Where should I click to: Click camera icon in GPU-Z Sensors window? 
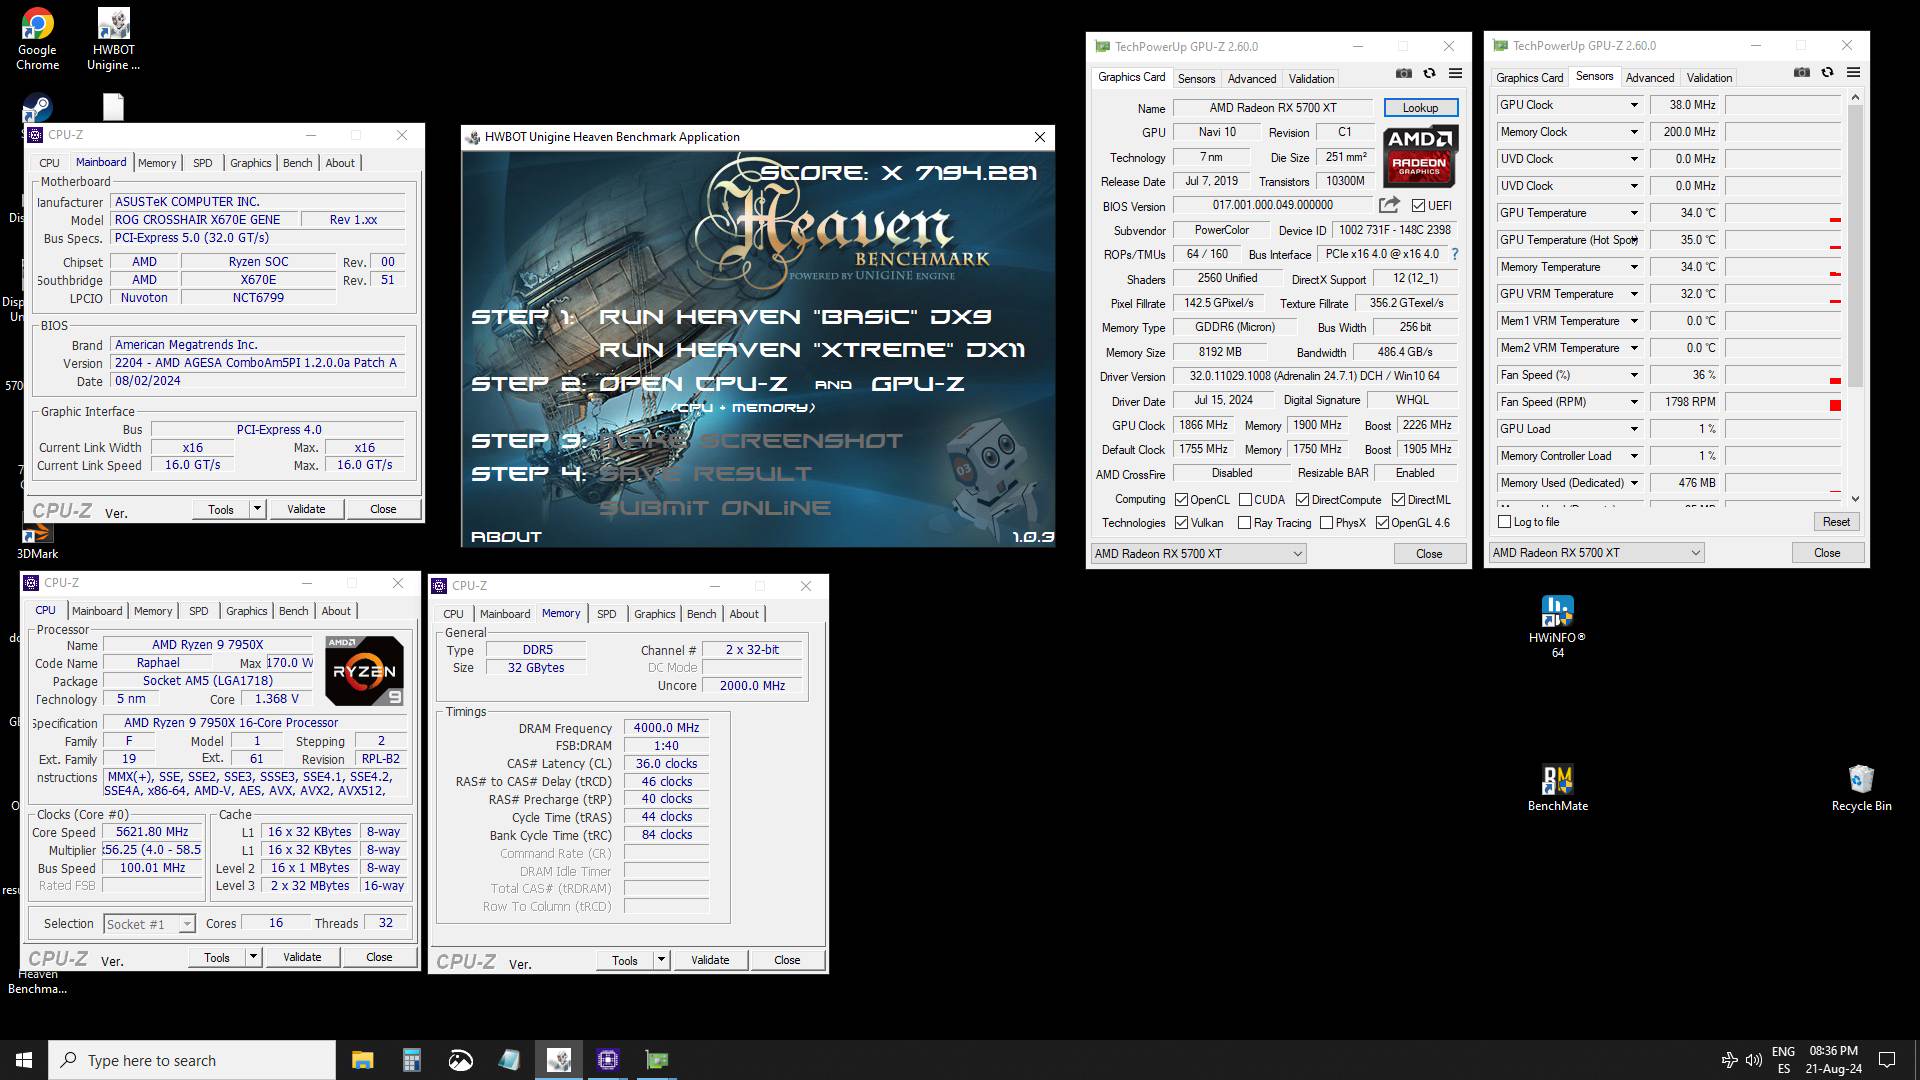coord(1802,73)
